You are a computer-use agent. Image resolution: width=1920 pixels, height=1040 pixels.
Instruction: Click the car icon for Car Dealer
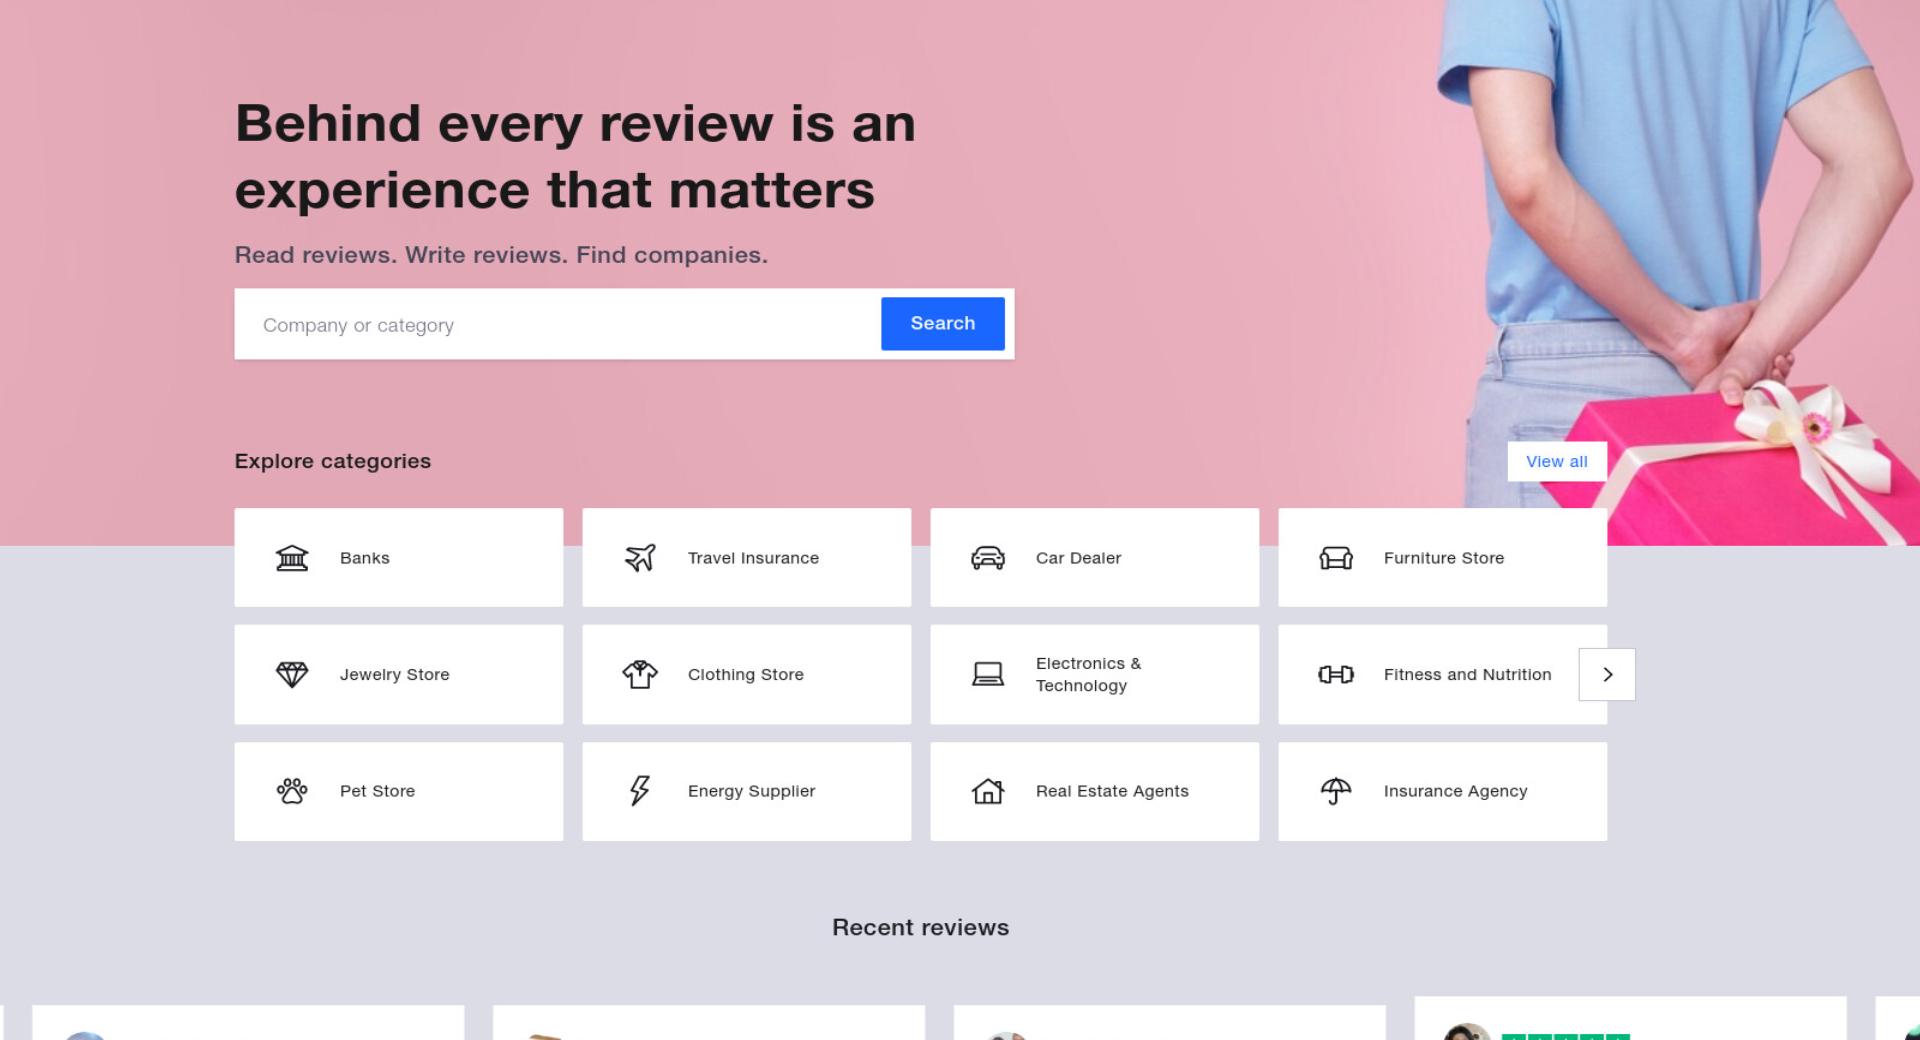988,558
